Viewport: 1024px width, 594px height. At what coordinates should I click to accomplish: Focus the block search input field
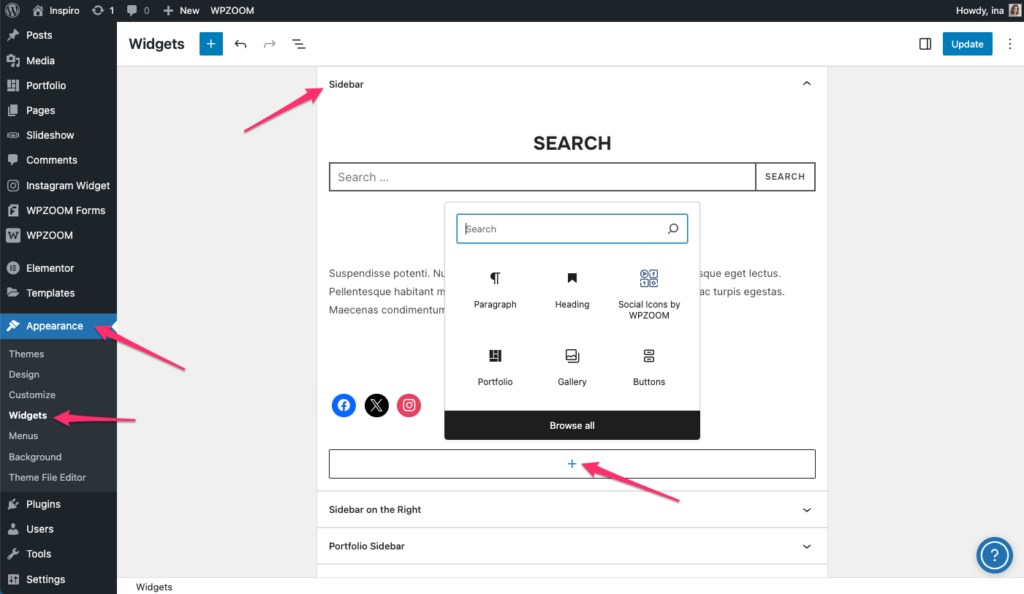coord(562,229)
